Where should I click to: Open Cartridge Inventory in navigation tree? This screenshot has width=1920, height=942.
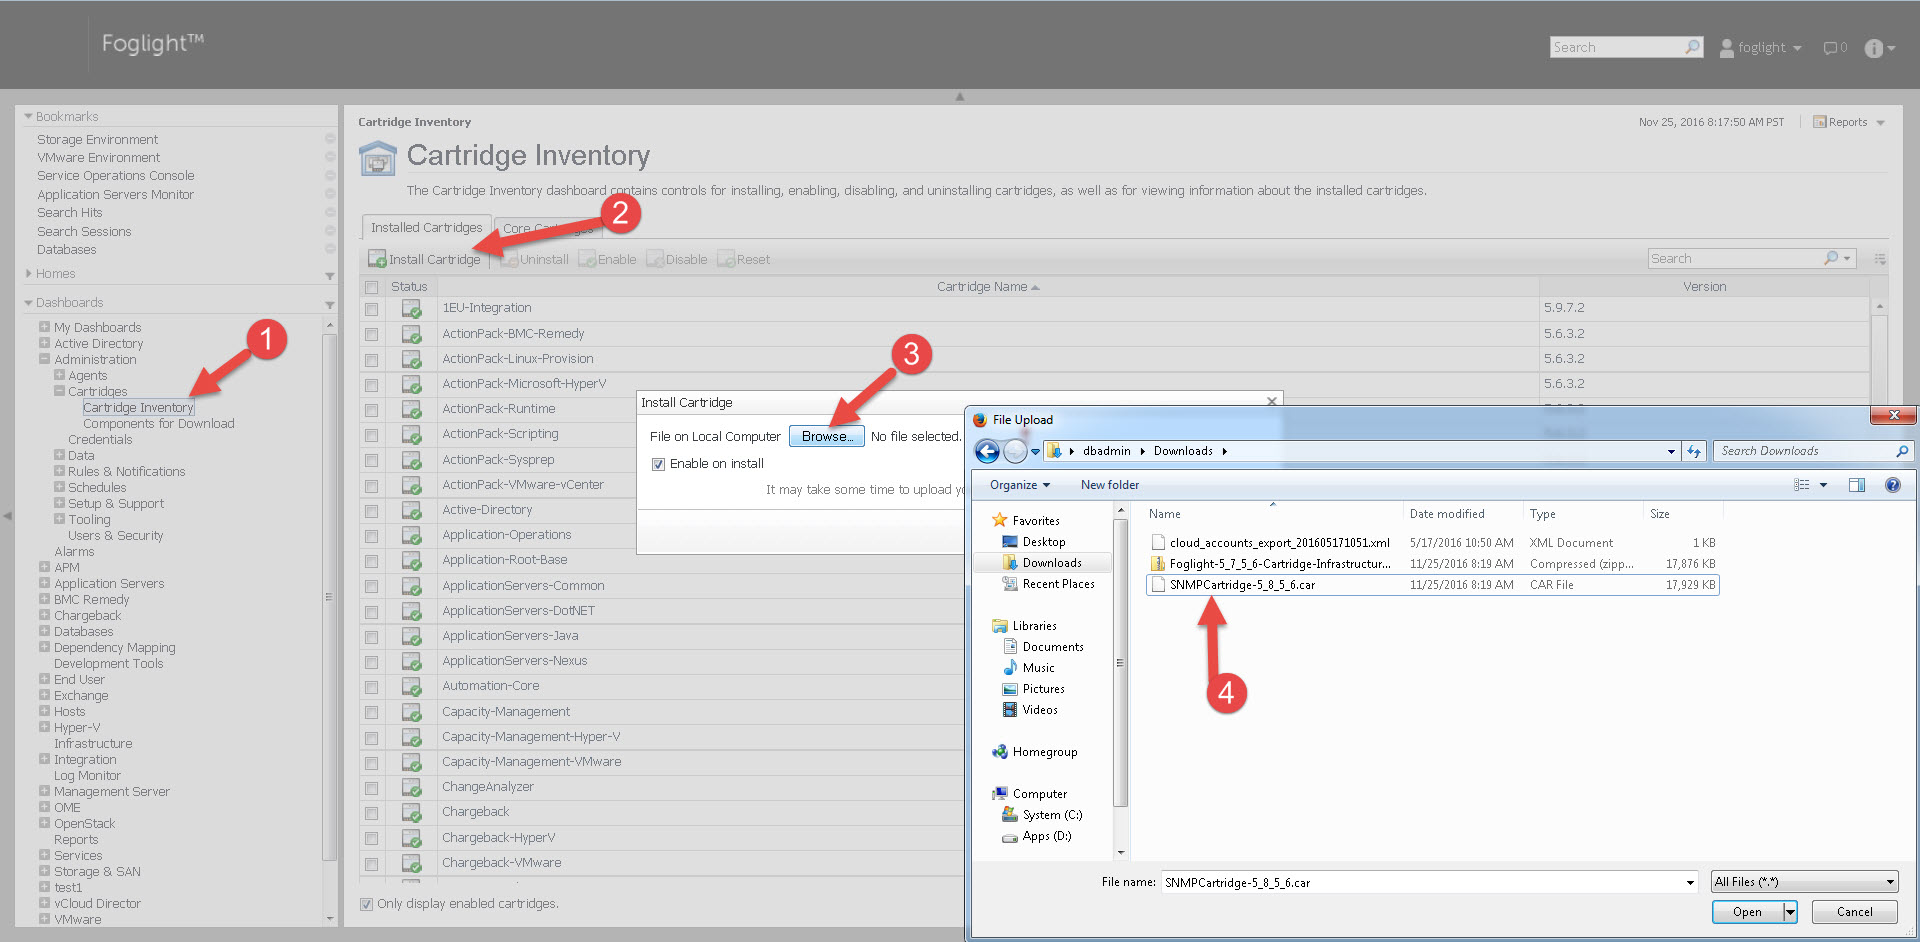pyautogui.click(x=138, y=408)
